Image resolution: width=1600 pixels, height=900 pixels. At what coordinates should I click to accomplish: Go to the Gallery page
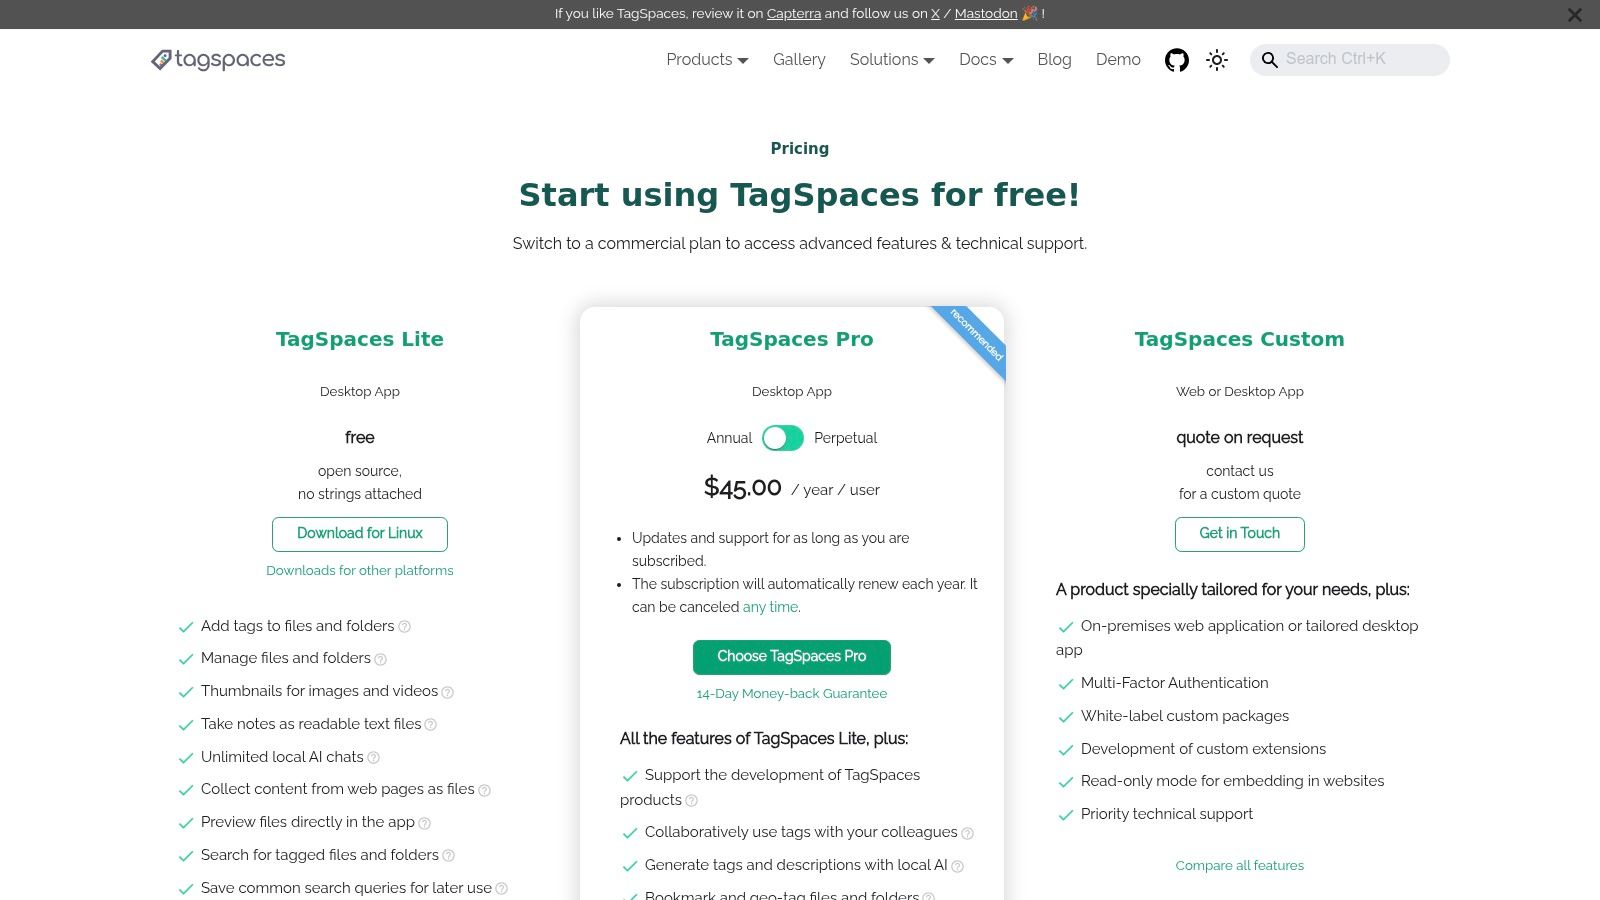point(799,60)
